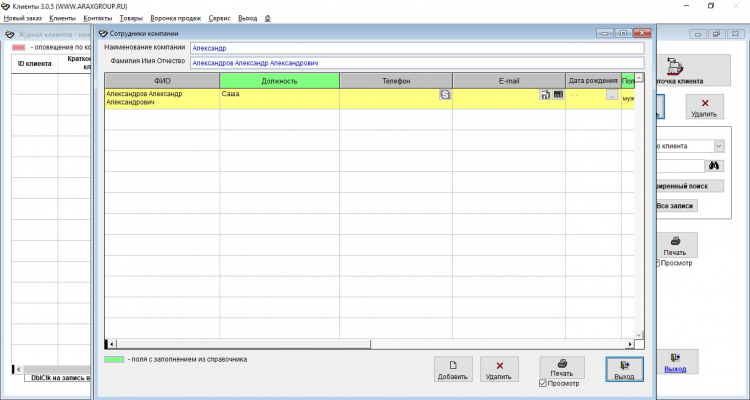Click the @ menu item

click(267, 18)
